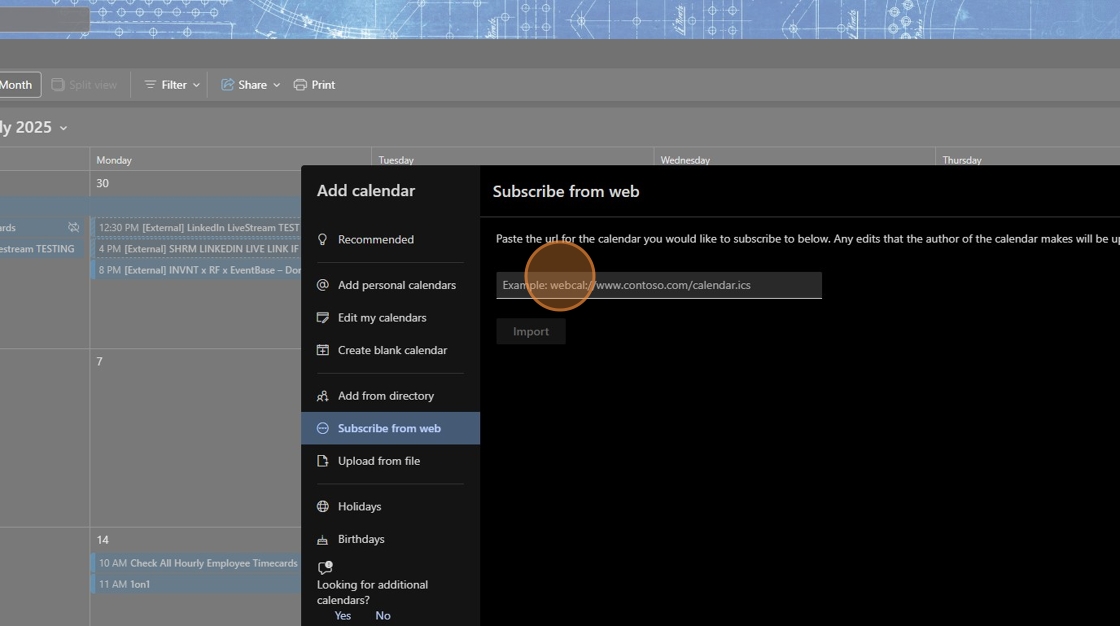Image resolution: width=1120 pixels, height=626 pixels.
Task: Answer Yes to additional calendars prompt
Action: pyautogui.click(x=343, y=616)
